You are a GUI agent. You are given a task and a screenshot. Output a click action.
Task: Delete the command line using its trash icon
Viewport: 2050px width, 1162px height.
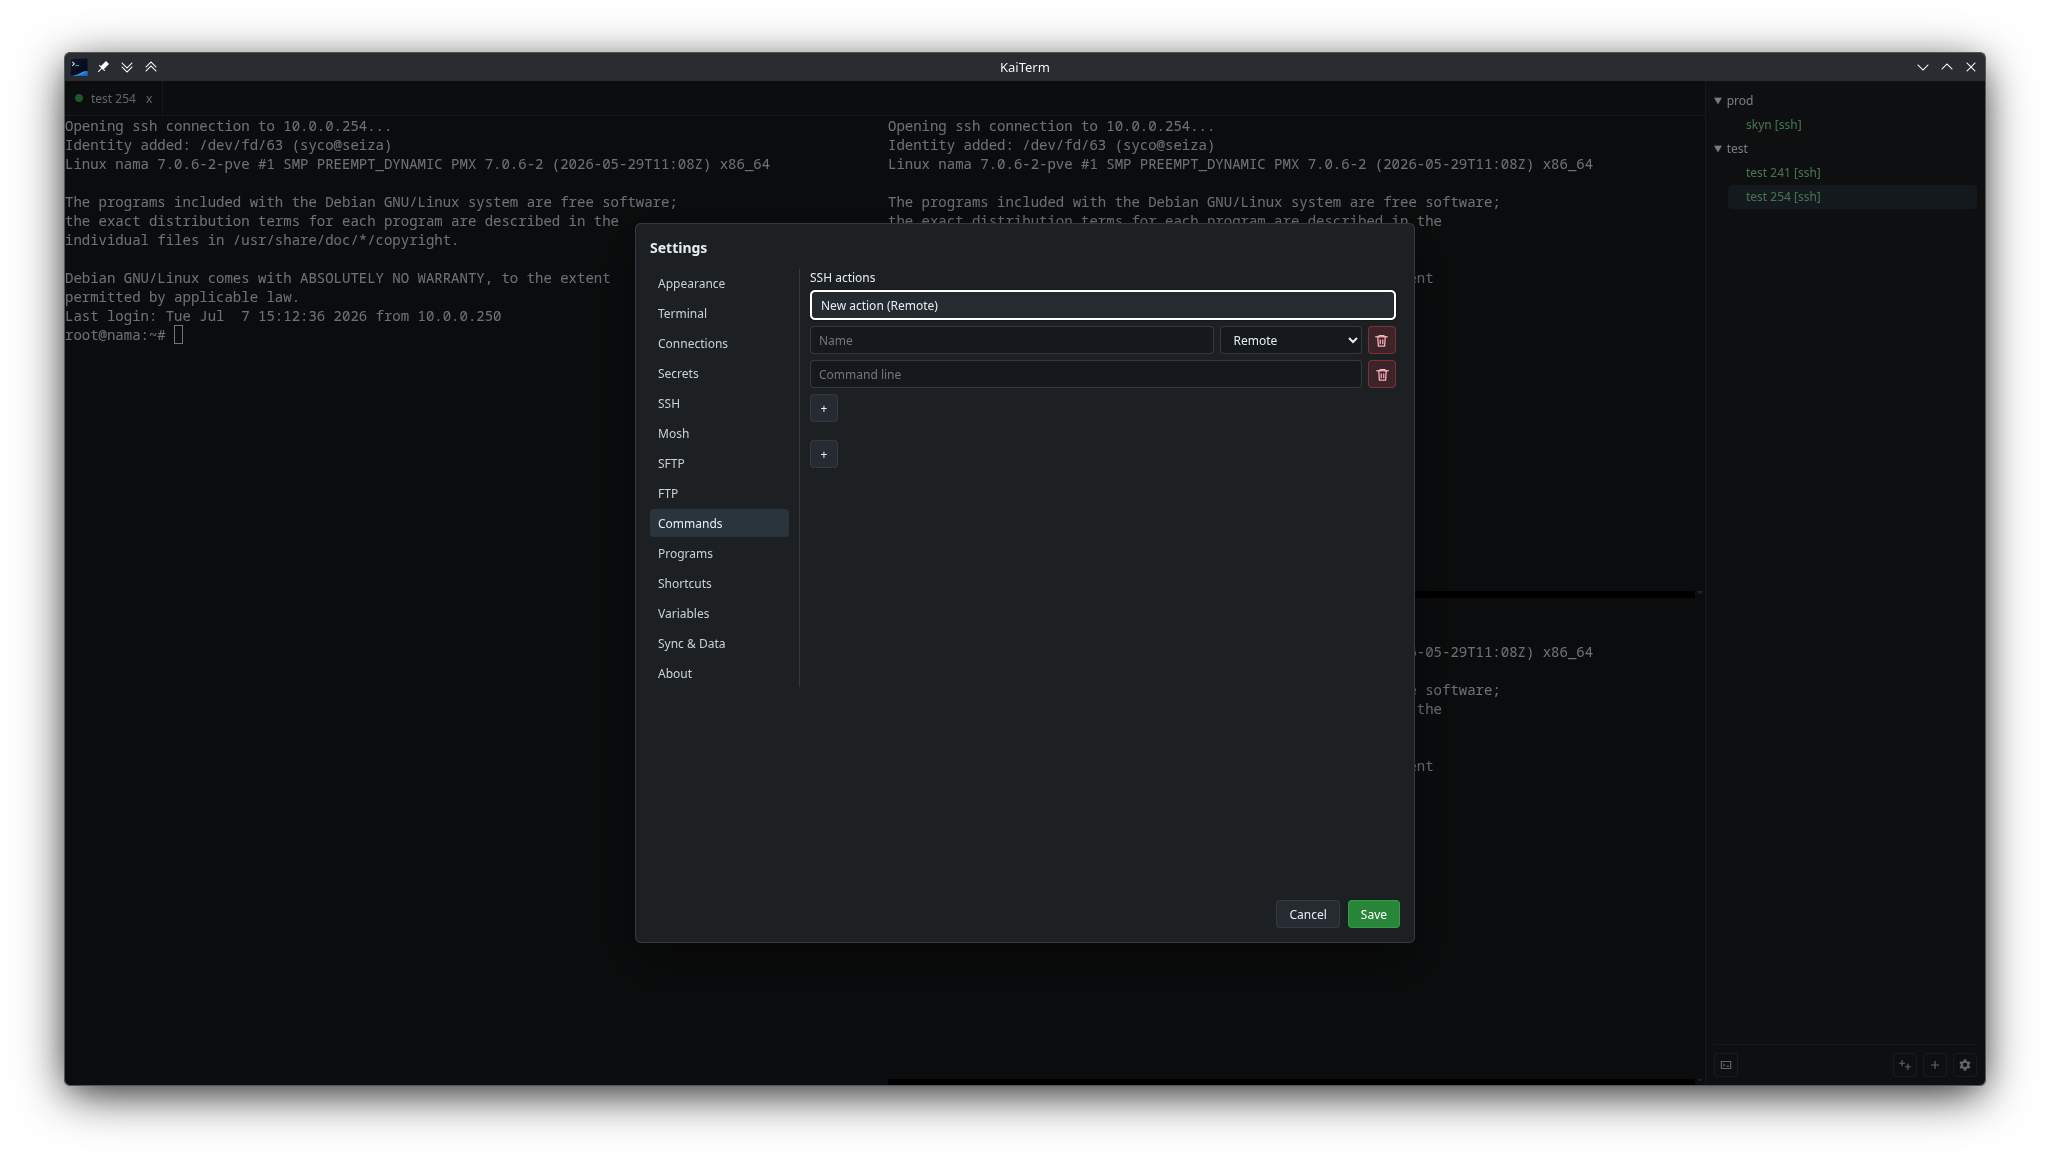tap(1381, 375)
